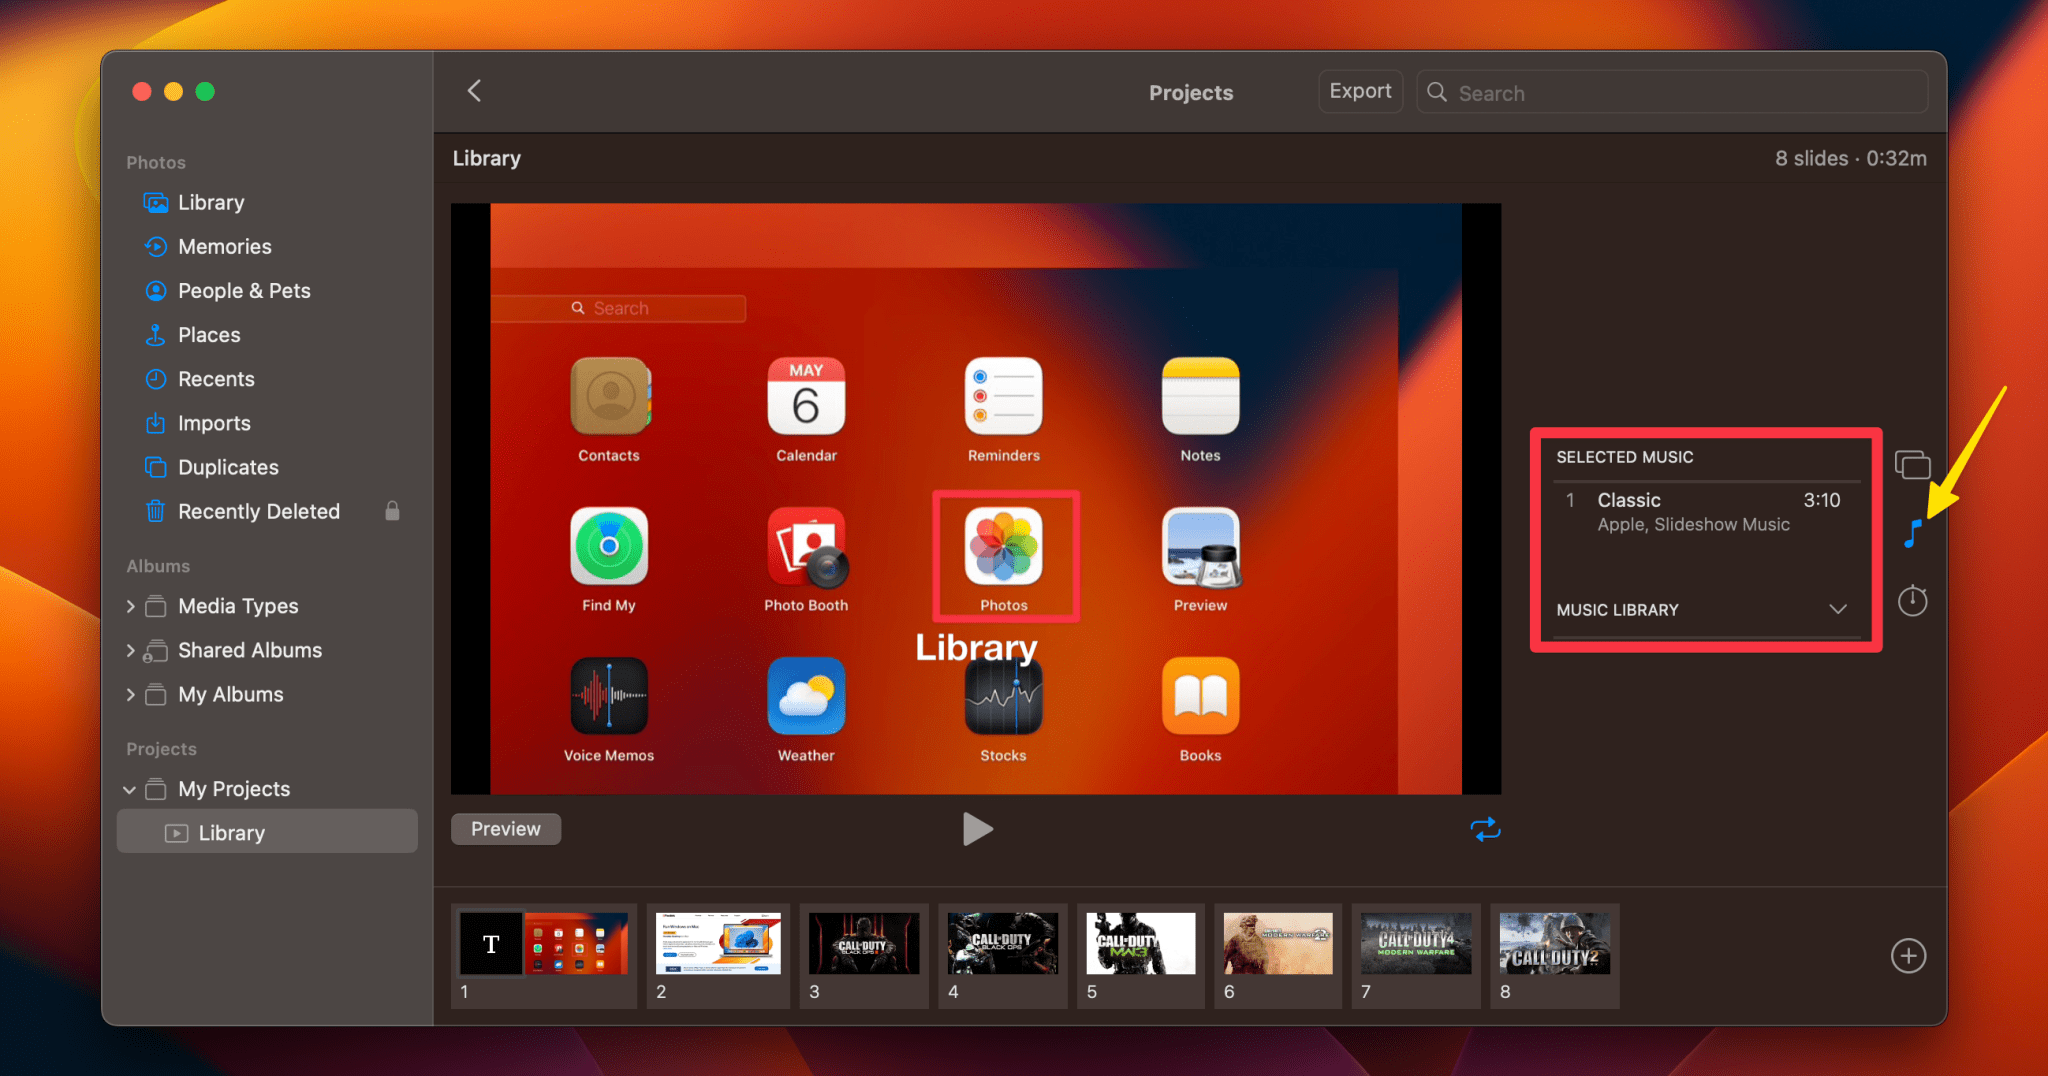Open the slideshow theme picker

click(x=1911, y=464)
